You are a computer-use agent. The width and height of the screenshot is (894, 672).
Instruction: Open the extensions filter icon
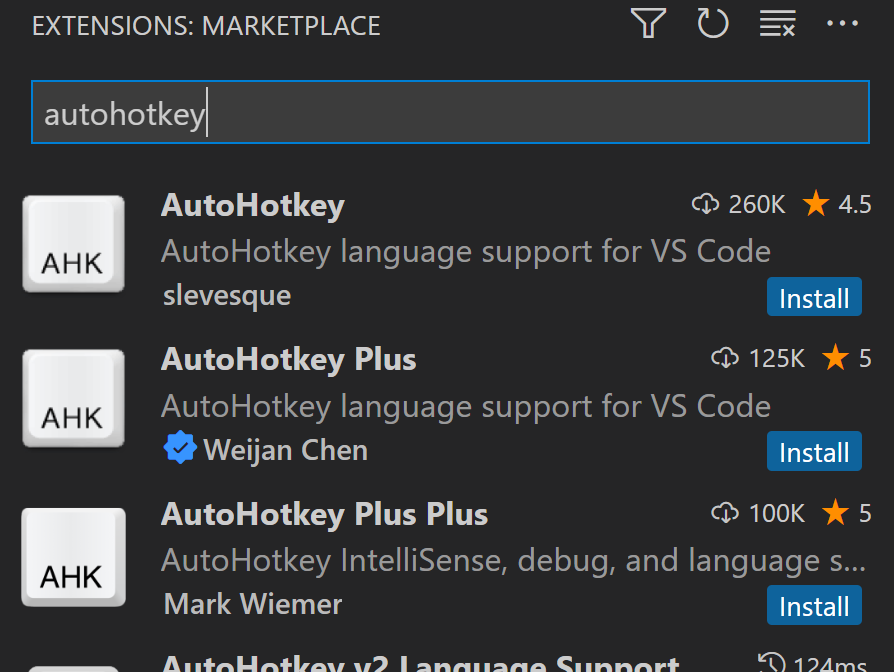coord(648,24)
